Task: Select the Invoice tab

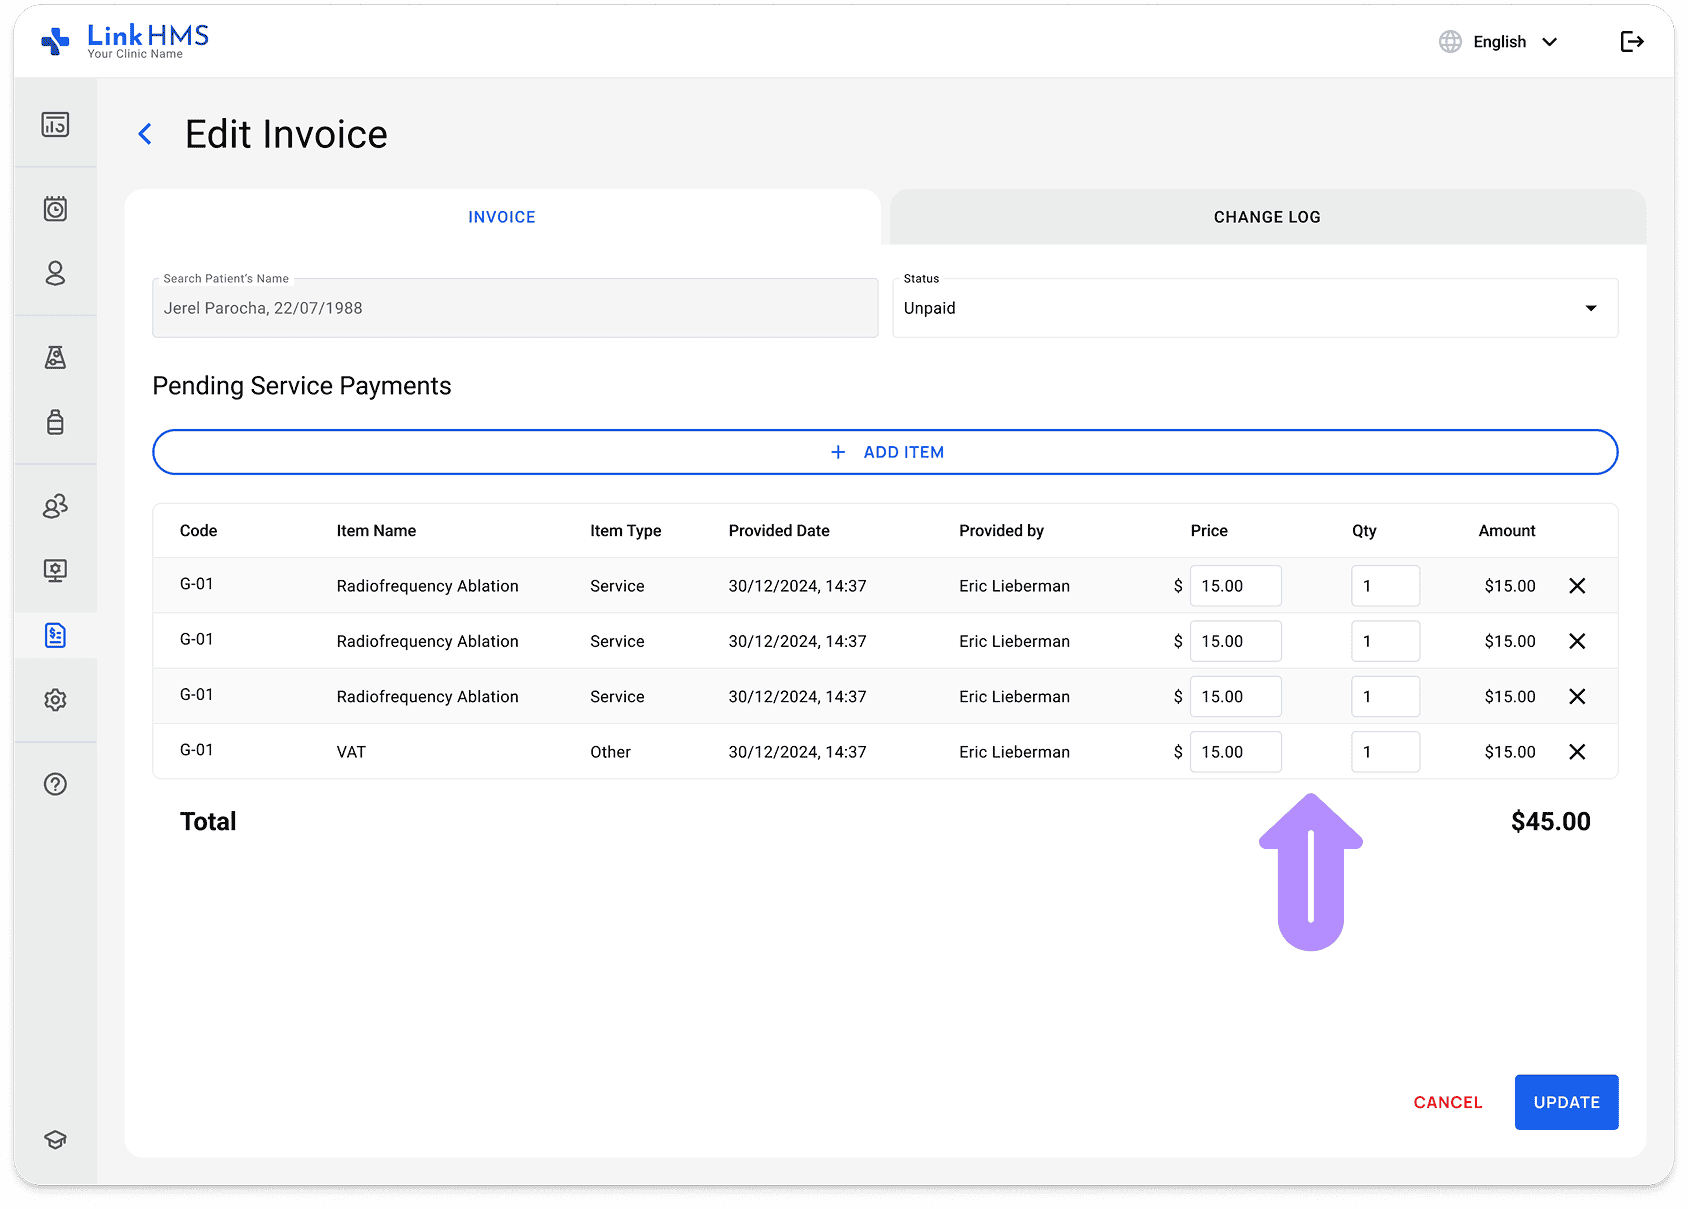Action: [x=501, y=216]
